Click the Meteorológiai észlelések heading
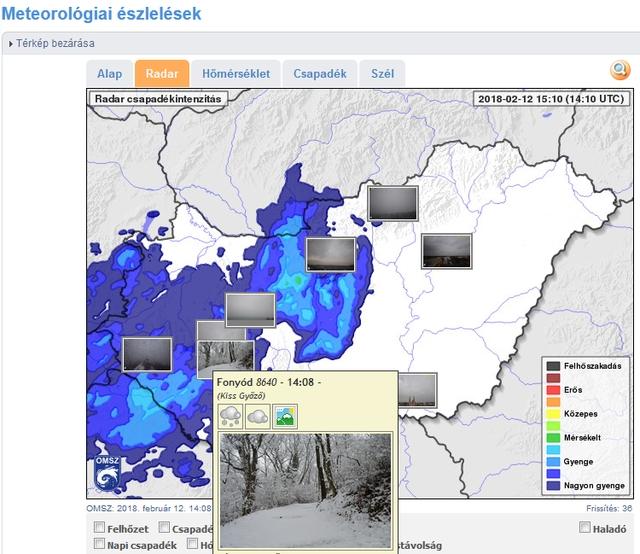The image size is (640, 554). point(101,14)
